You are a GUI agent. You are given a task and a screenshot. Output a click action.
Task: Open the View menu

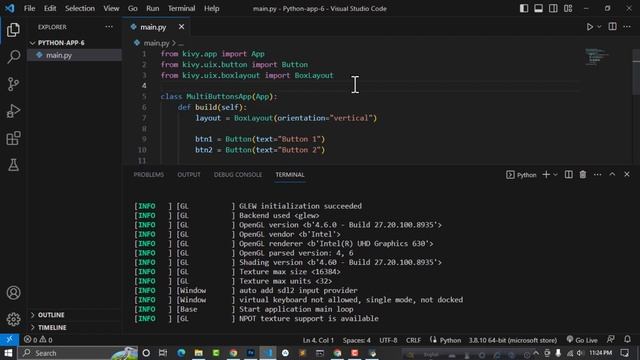coord(111,9)
